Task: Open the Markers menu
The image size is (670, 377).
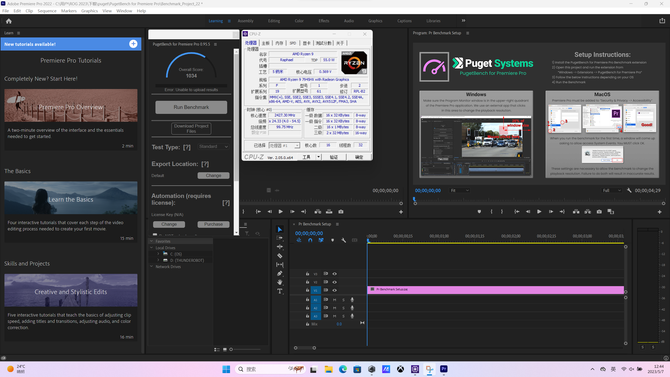Action: tap(69, 11)
